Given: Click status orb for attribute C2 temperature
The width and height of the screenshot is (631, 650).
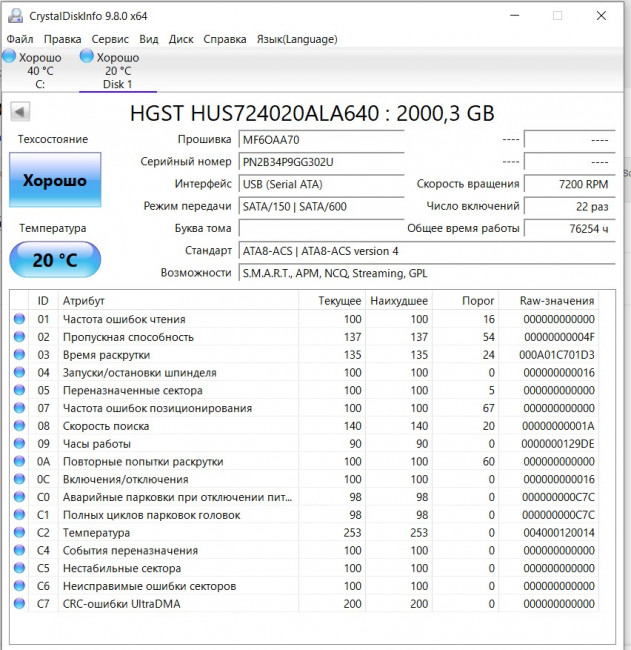Looking at the screenshot, I should (x=19, y=532).
